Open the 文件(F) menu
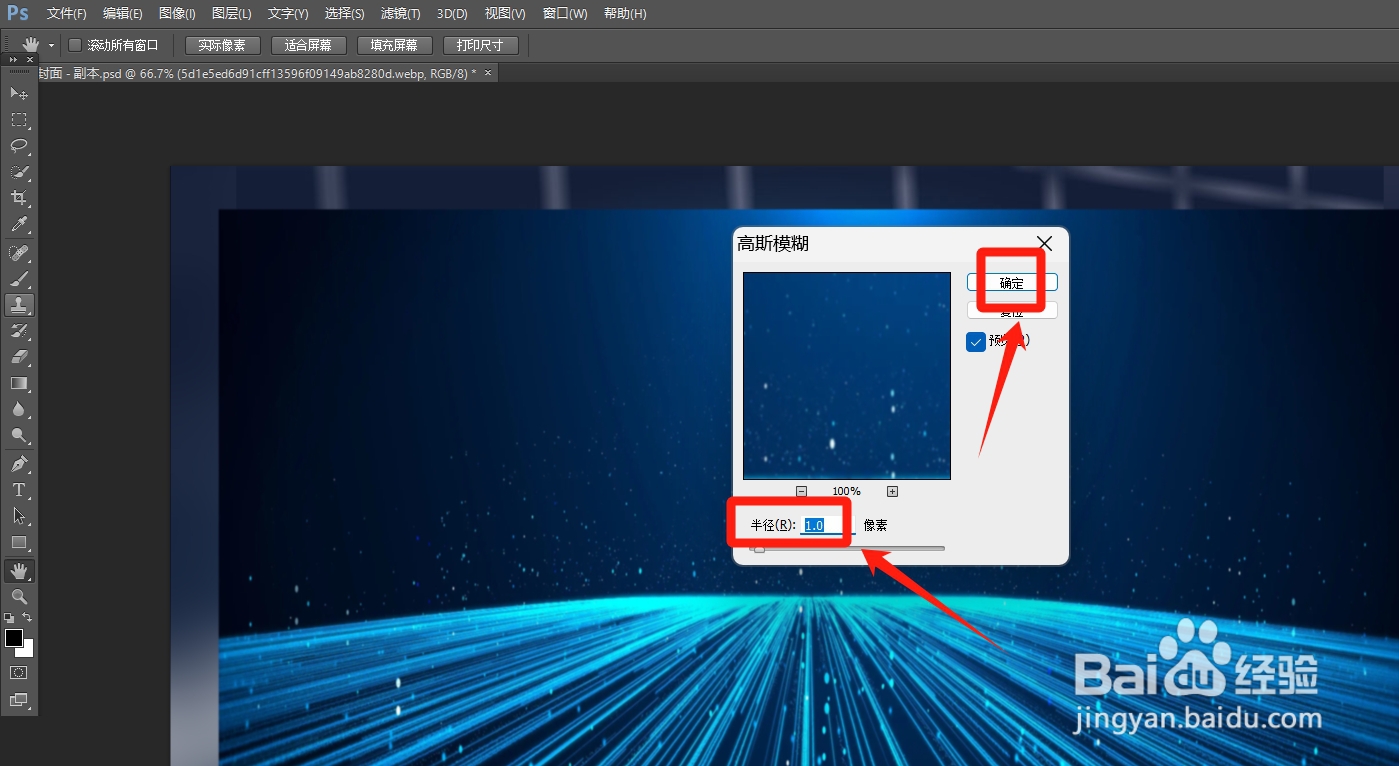The width and height of the screenshot is (1399, 766). point(67,14)
